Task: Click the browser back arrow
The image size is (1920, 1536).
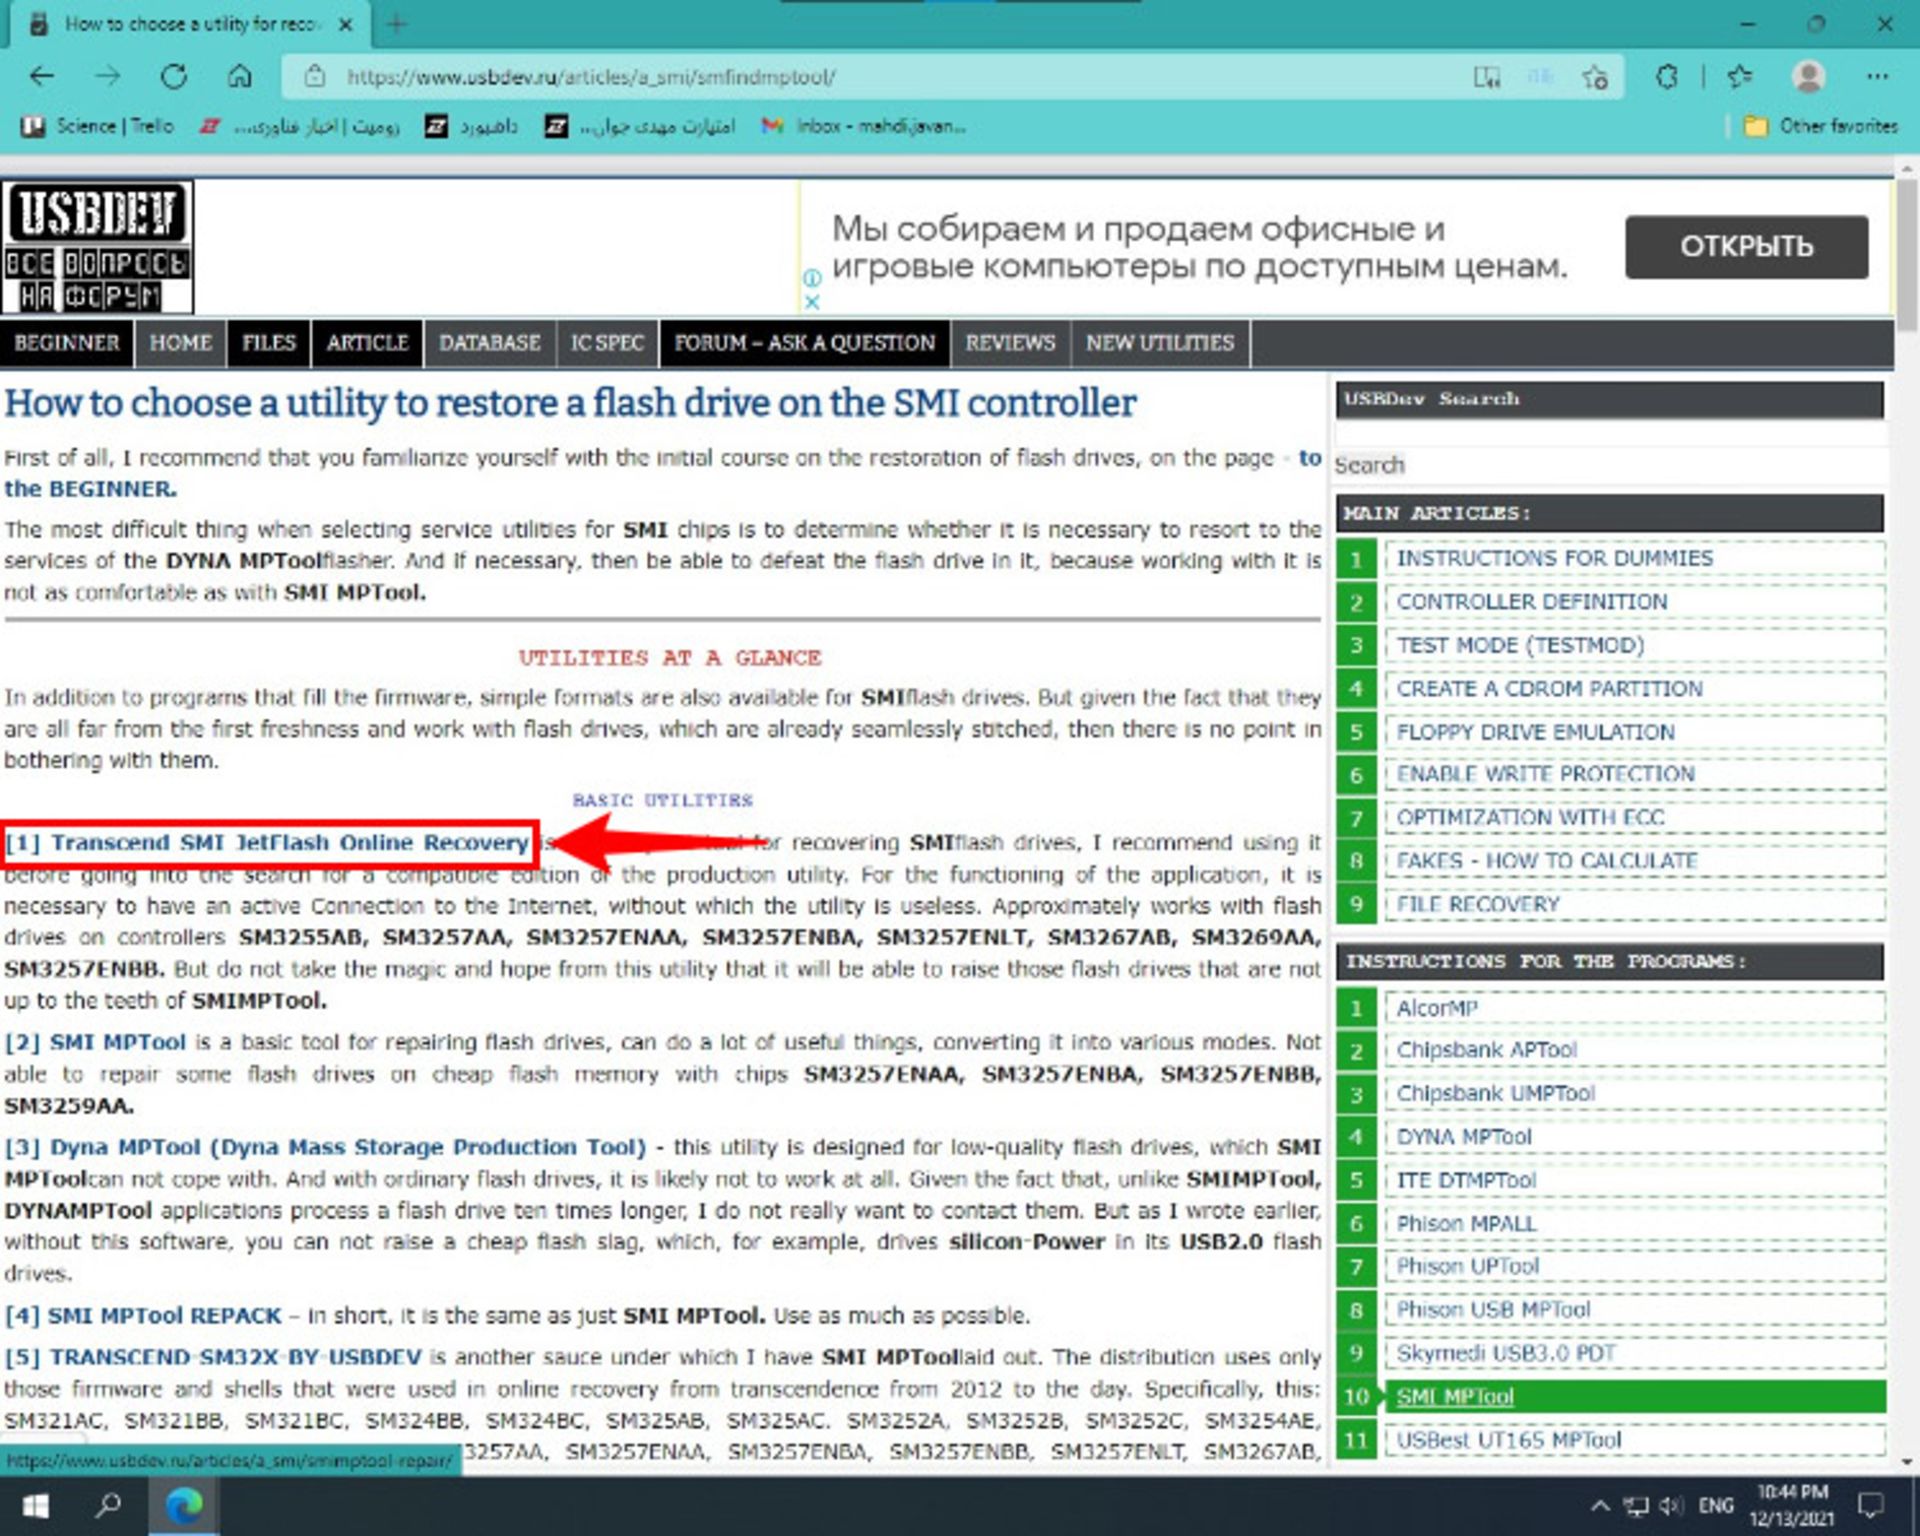Action: (42, 77)
